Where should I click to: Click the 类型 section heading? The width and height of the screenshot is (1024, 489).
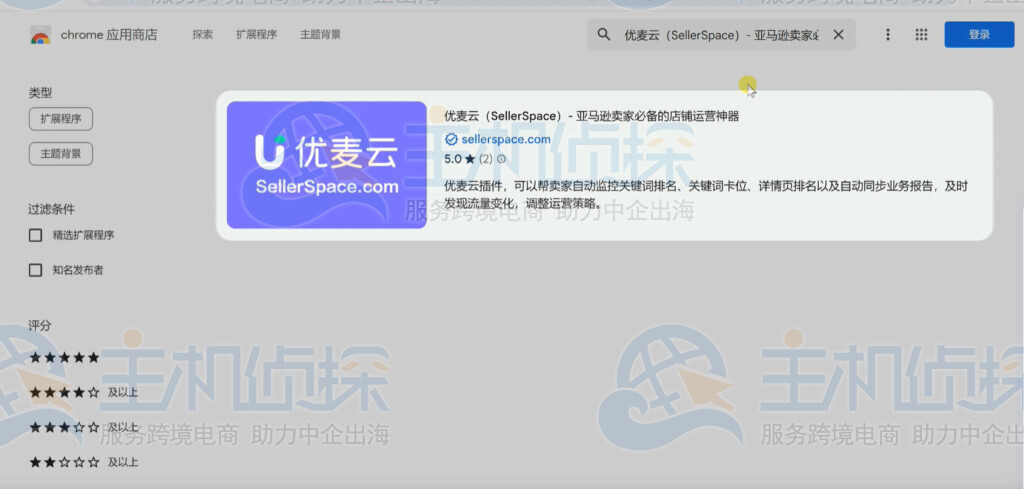coord(40,93)
